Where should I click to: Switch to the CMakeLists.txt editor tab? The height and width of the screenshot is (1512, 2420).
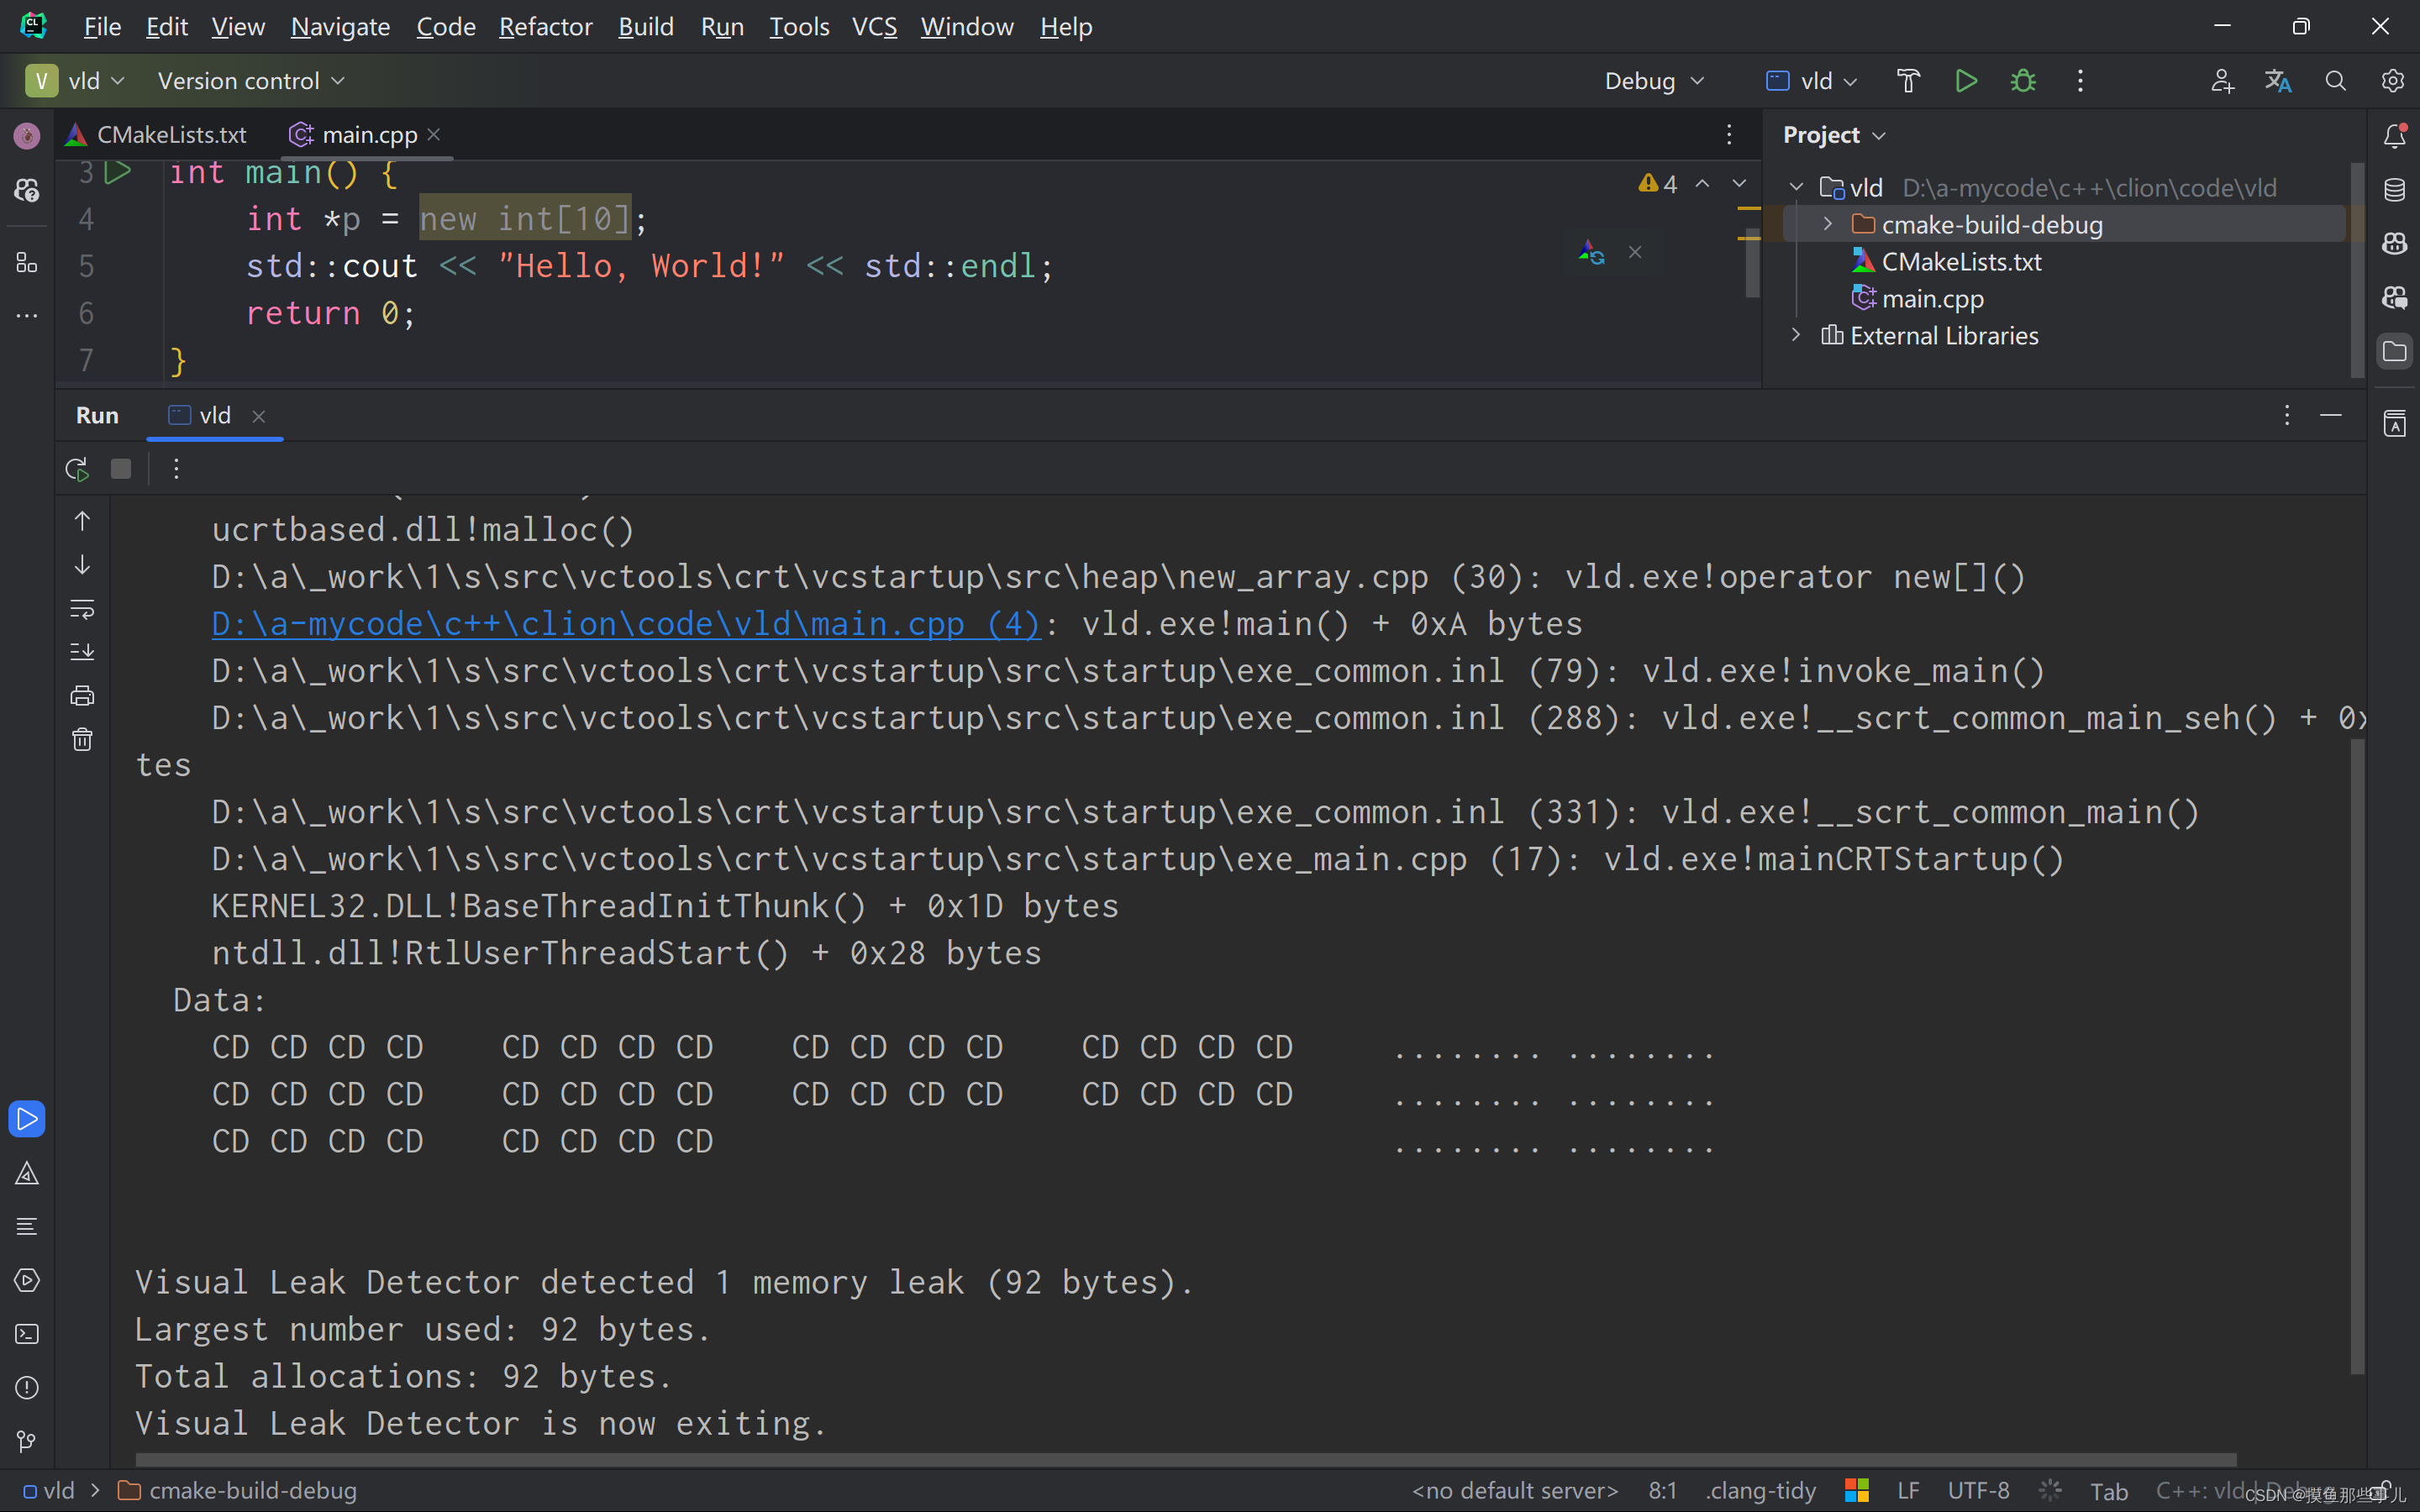(x=172, y=133)
